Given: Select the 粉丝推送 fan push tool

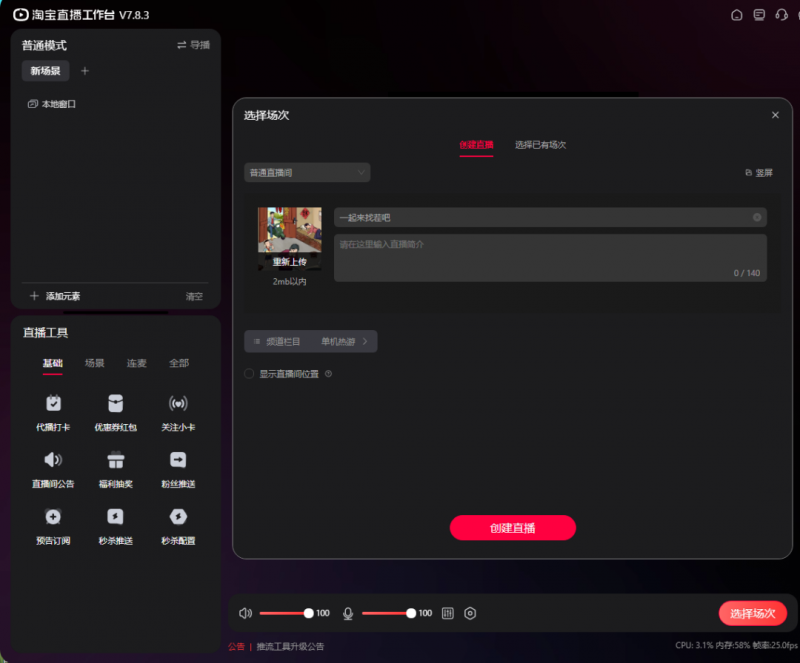Looking at the screenshot, I should pyautogui.click(x=178, y=470).
